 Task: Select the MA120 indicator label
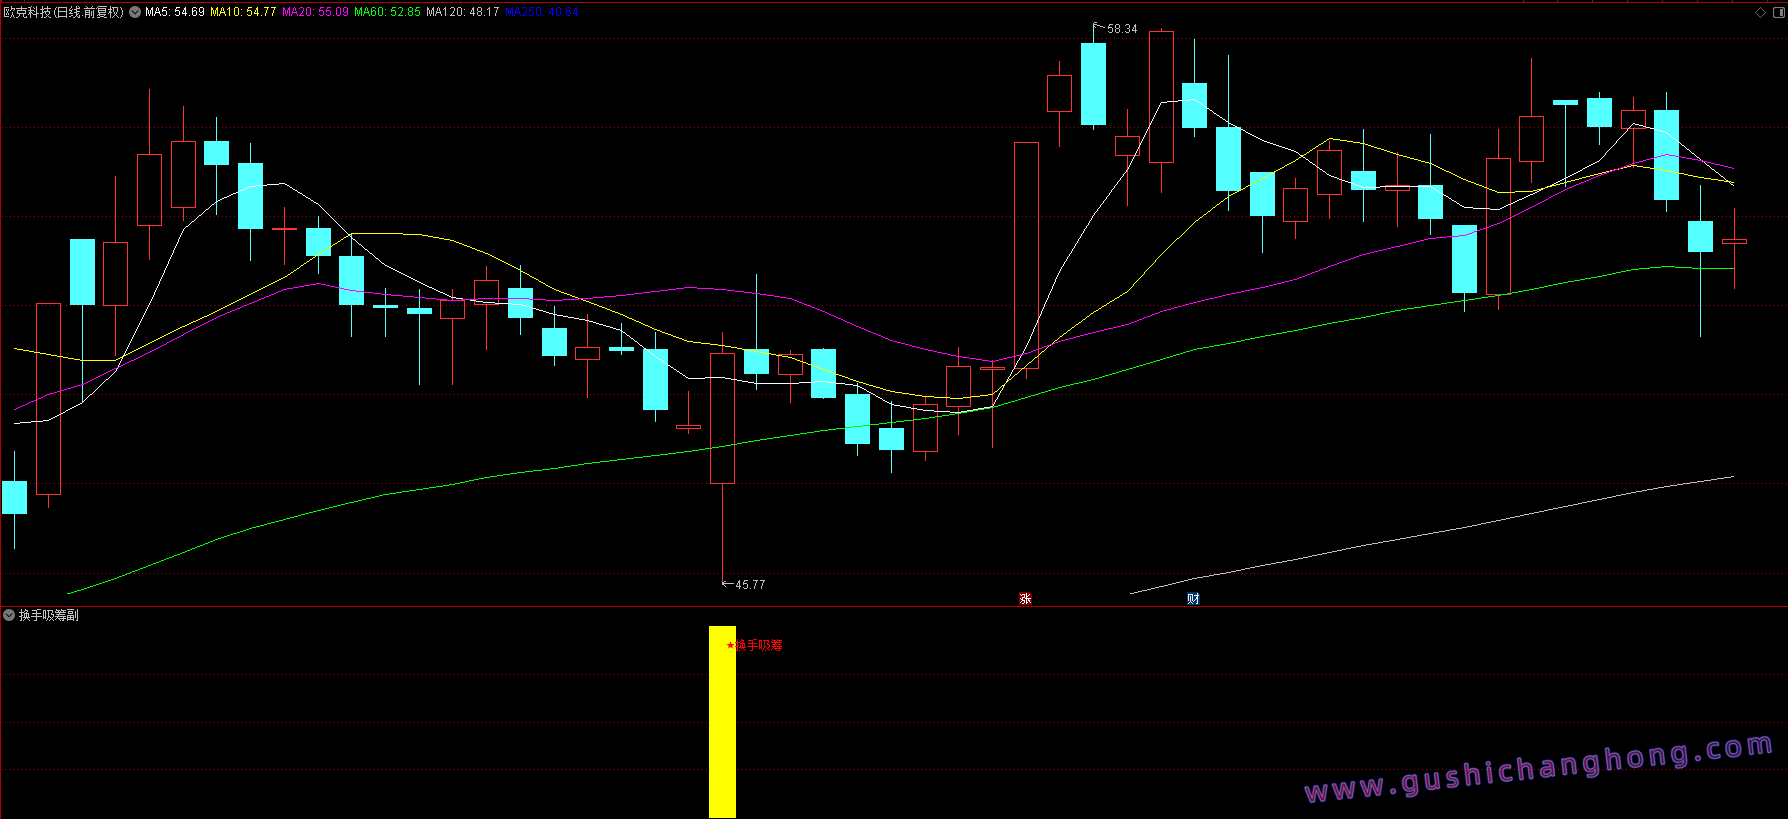coord(462,12)
